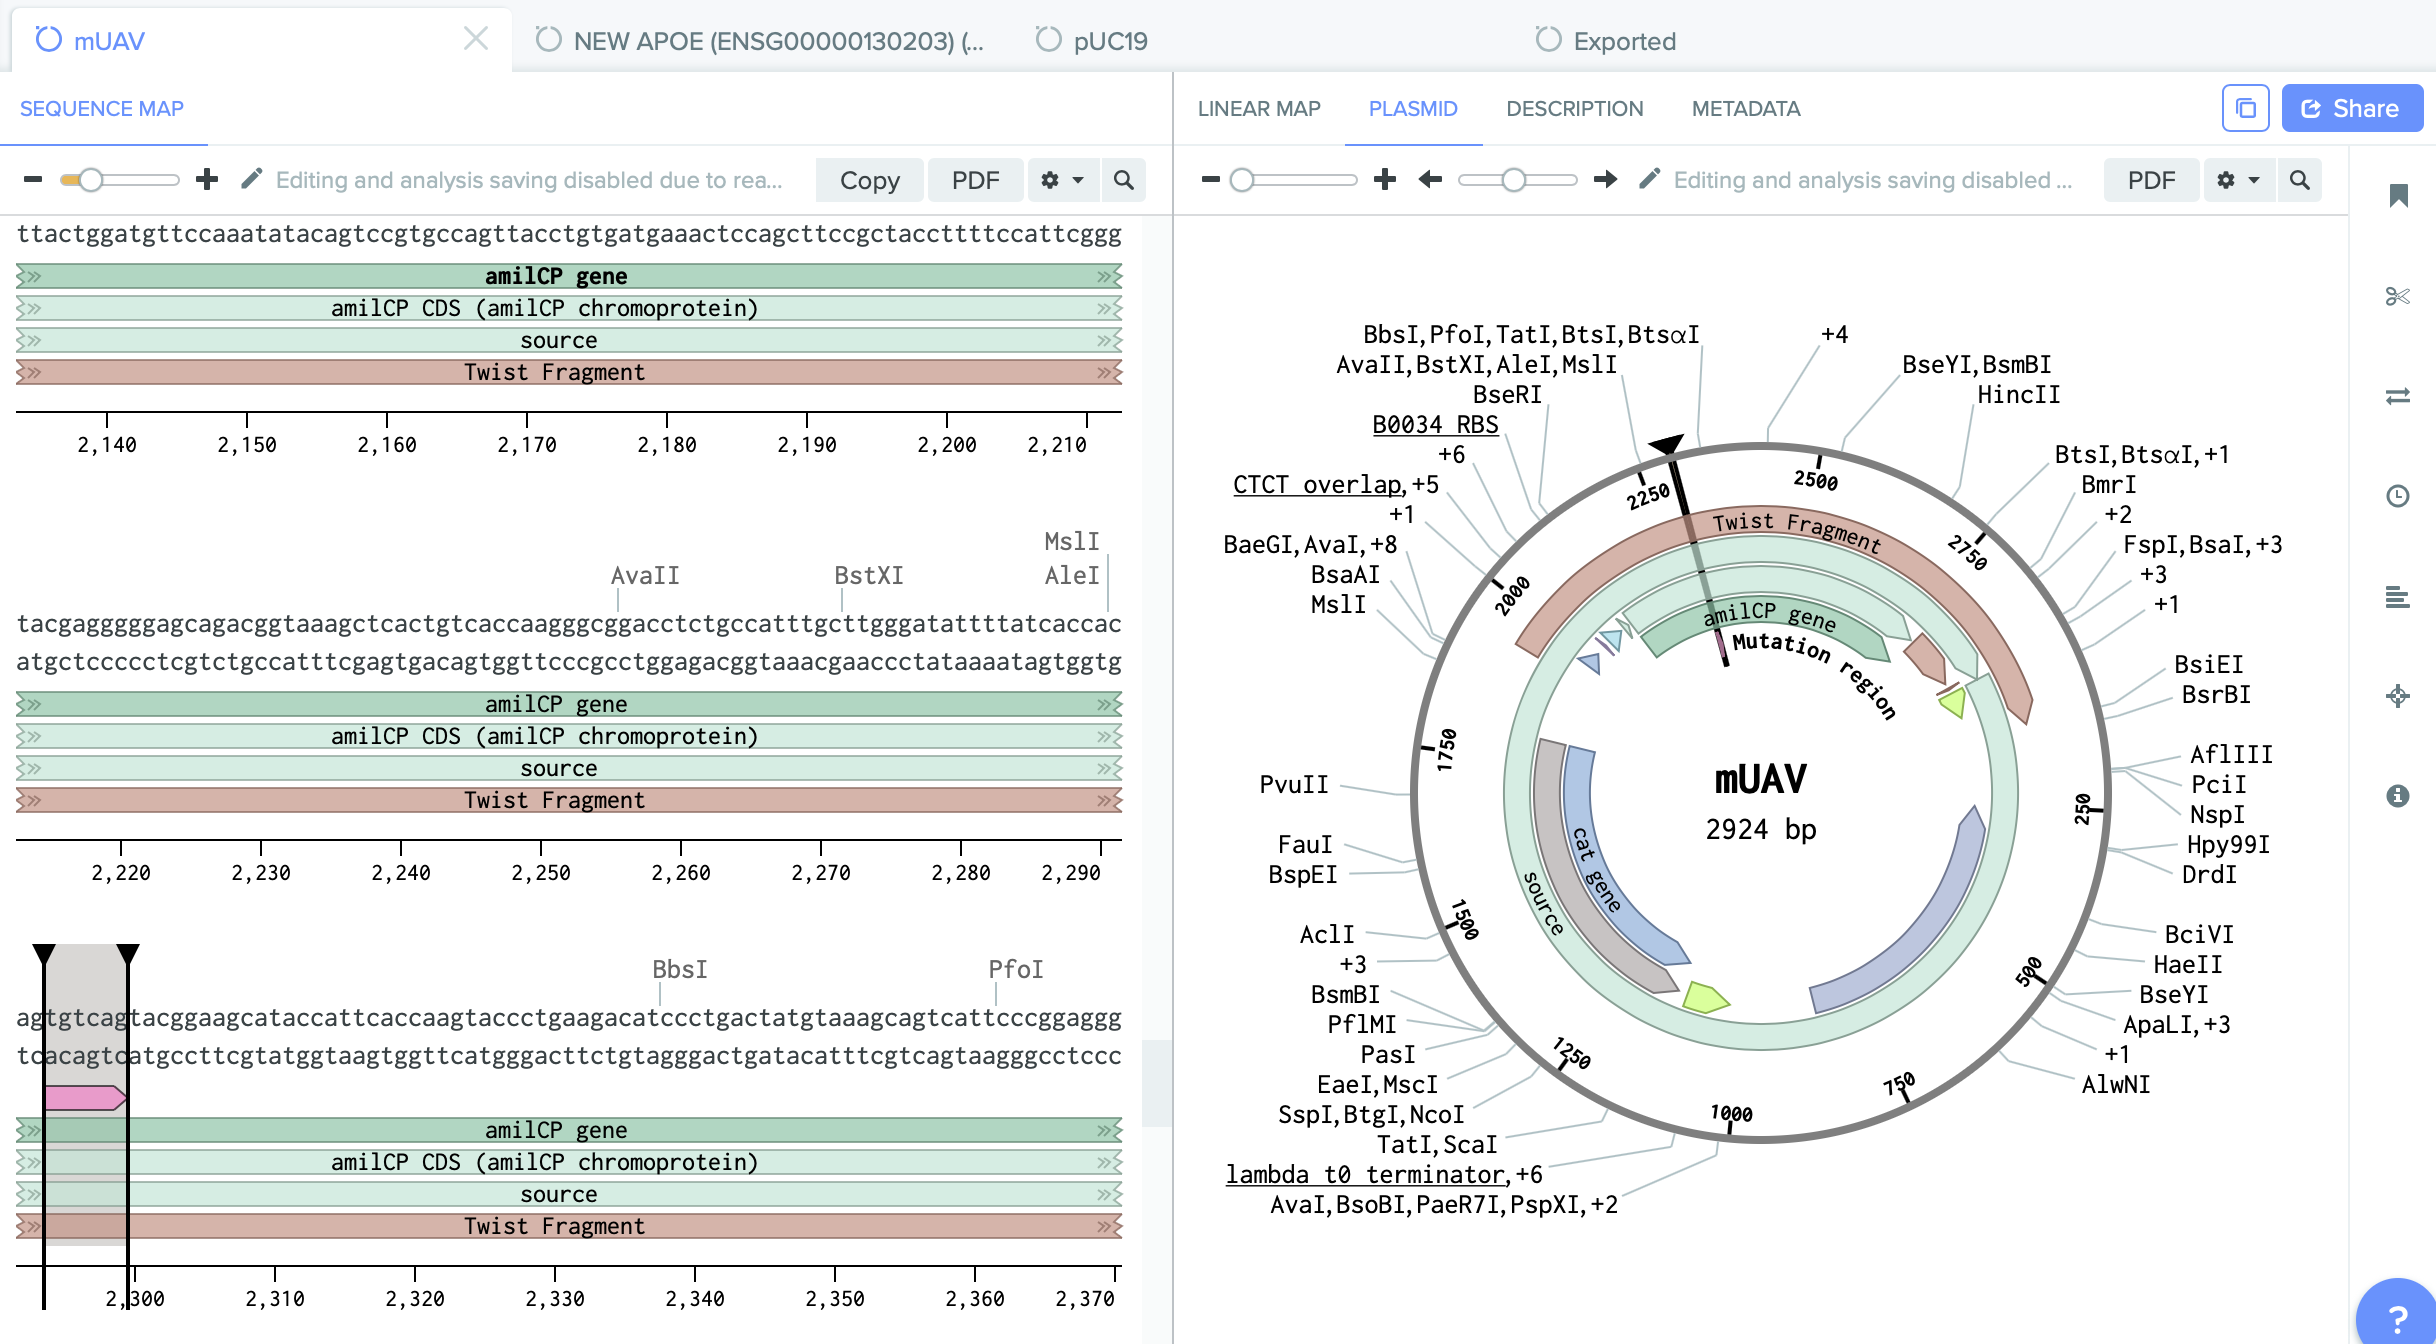Search the sequence map with magnifier icon

(1124, 180)
